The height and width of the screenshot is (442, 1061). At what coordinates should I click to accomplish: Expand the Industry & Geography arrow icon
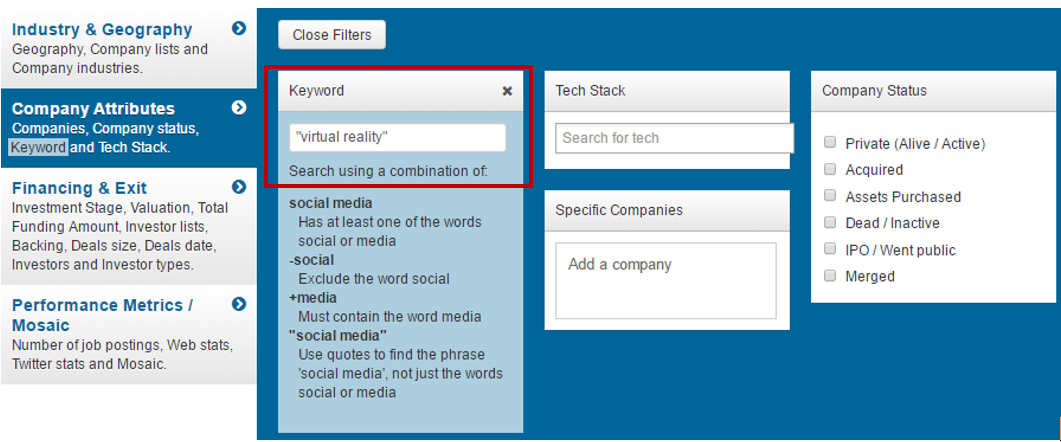point(239,29)
